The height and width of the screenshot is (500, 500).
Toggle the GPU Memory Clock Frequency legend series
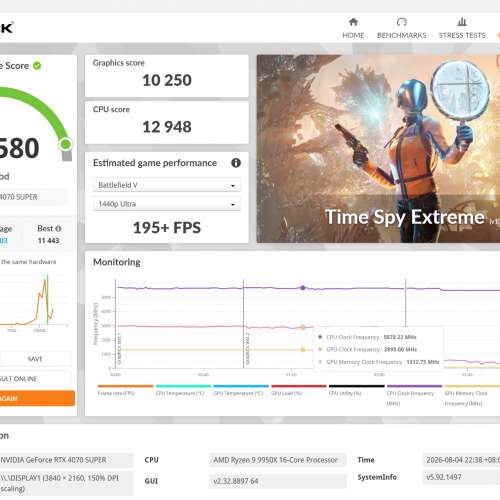coord(472,395)
